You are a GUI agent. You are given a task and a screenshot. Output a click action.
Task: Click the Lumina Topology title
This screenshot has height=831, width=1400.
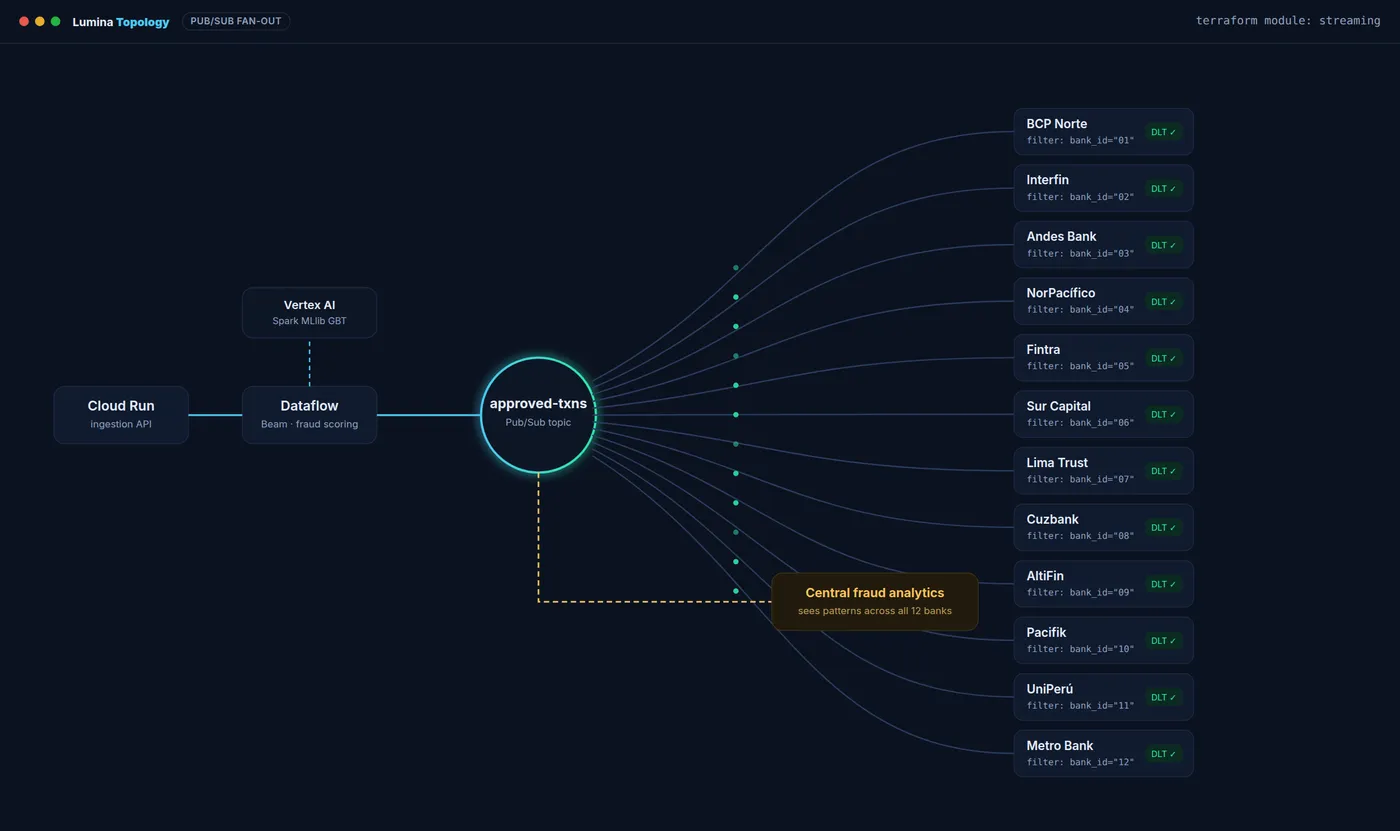pos(121,21)
